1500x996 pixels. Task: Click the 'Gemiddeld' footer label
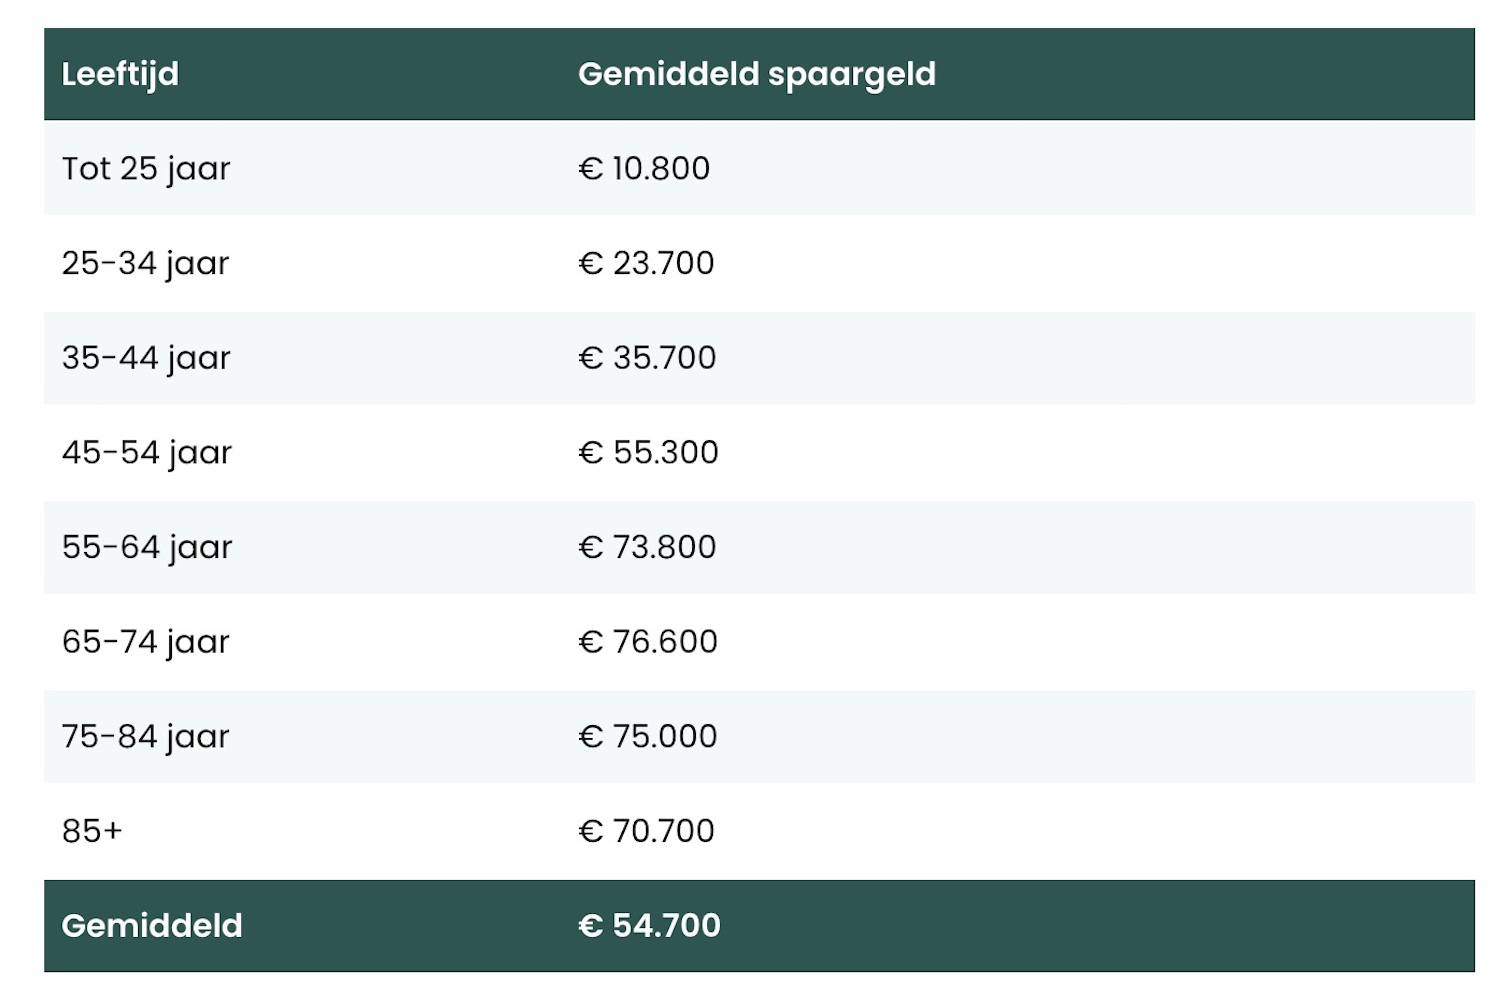[x=152, y=926]
